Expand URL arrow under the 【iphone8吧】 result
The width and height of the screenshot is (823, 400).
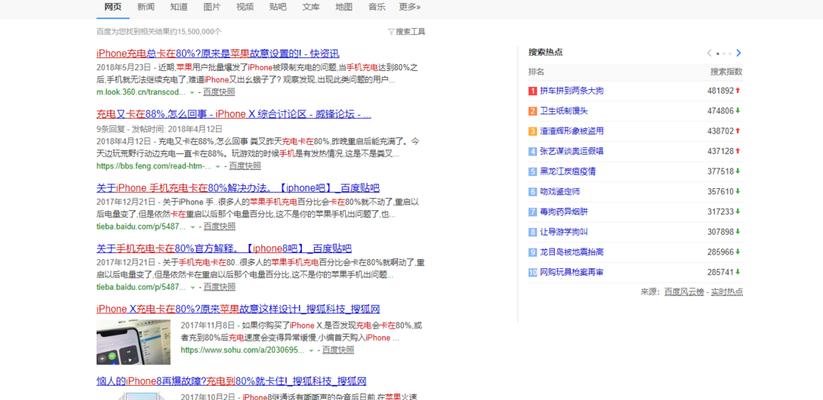click(192, 287)
